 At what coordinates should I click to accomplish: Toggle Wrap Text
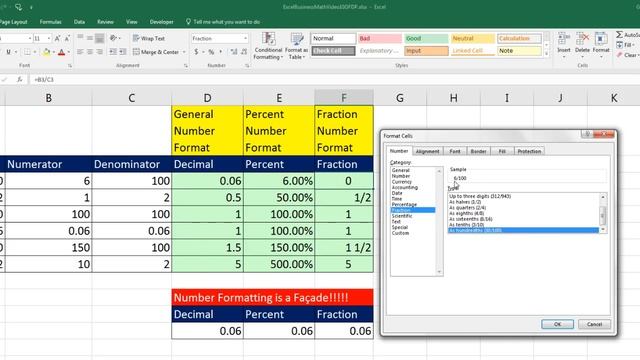(x=149, y=38)
